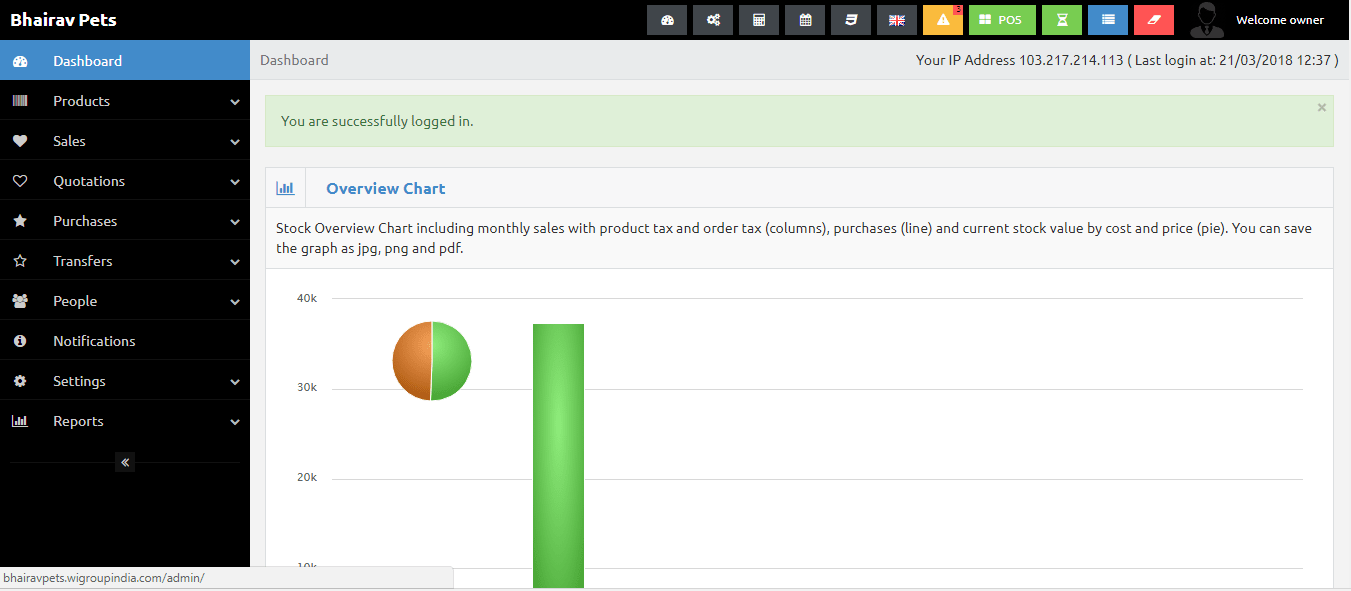
Task: Click the green hourglass toolbar icon
Action: [x=1062, y=20]
